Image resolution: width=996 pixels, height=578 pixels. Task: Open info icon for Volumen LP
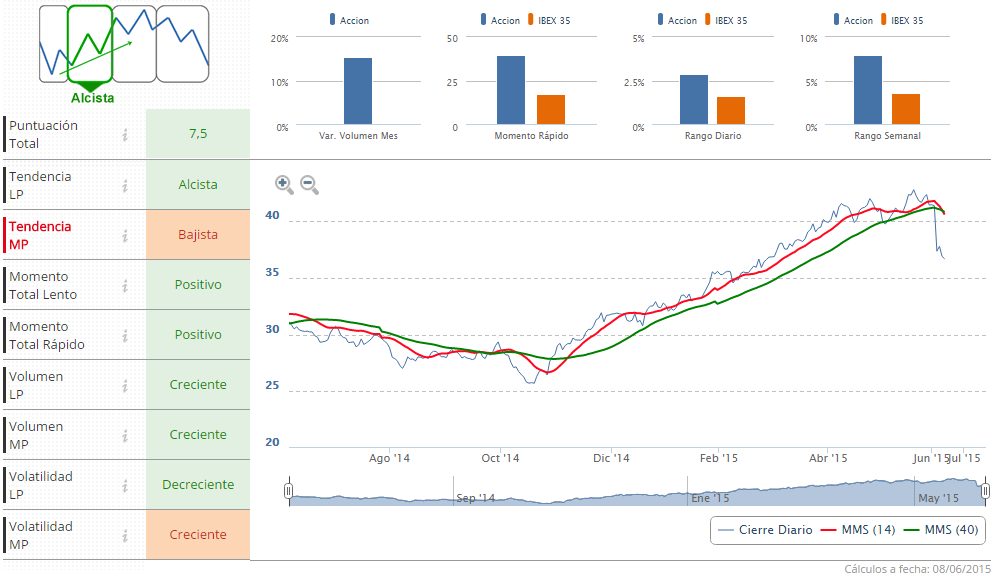coord(126,385)
